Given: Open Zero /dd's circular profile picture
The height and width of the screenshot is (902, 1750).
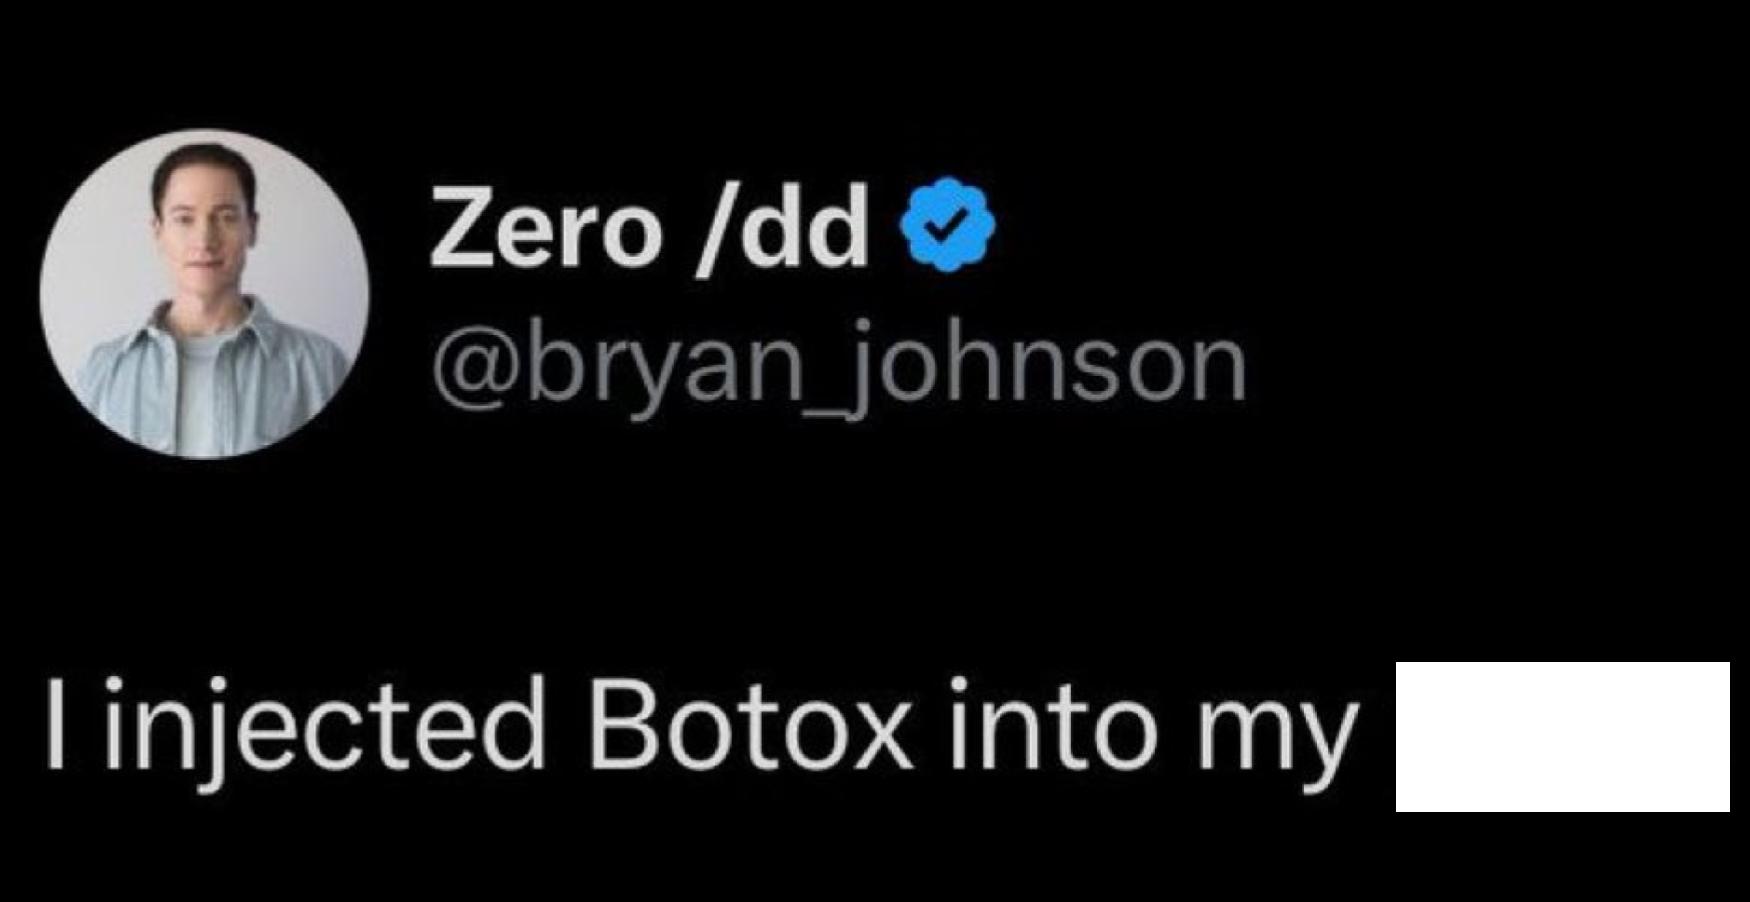Looking at the screenshot, I should (x=210, y=295).
